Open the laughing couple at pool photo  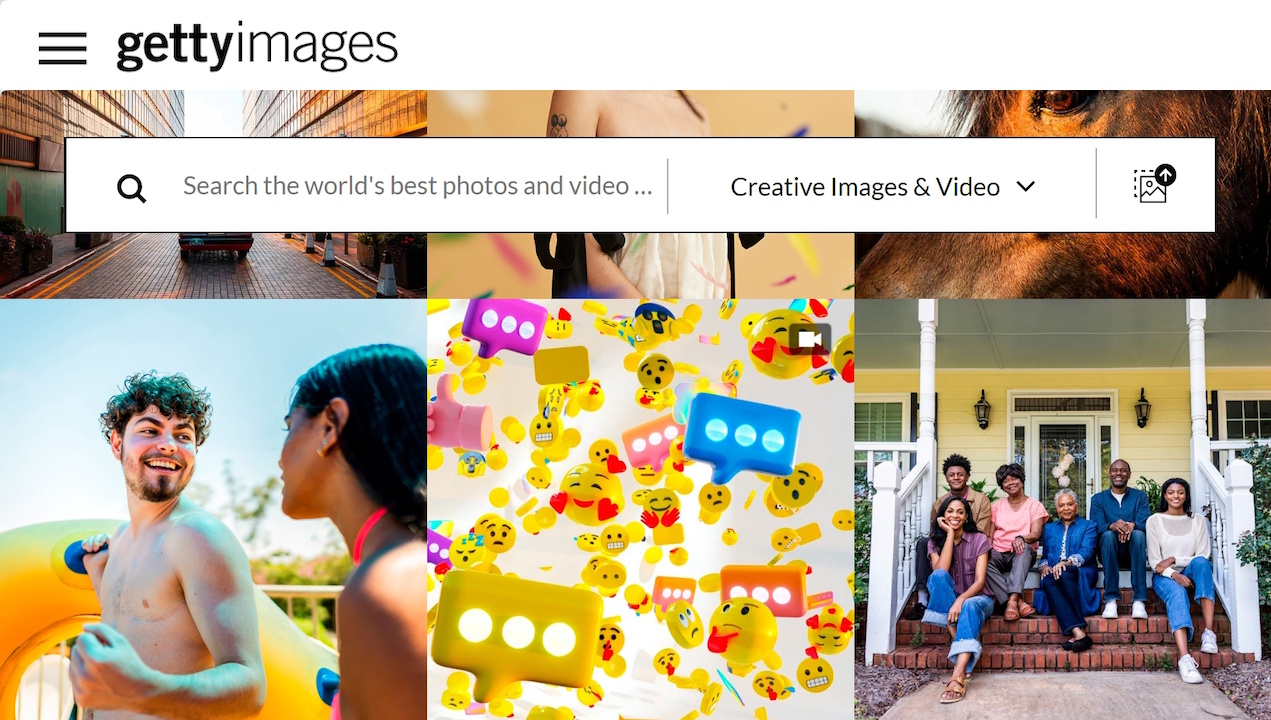click(x=213, y=509)
